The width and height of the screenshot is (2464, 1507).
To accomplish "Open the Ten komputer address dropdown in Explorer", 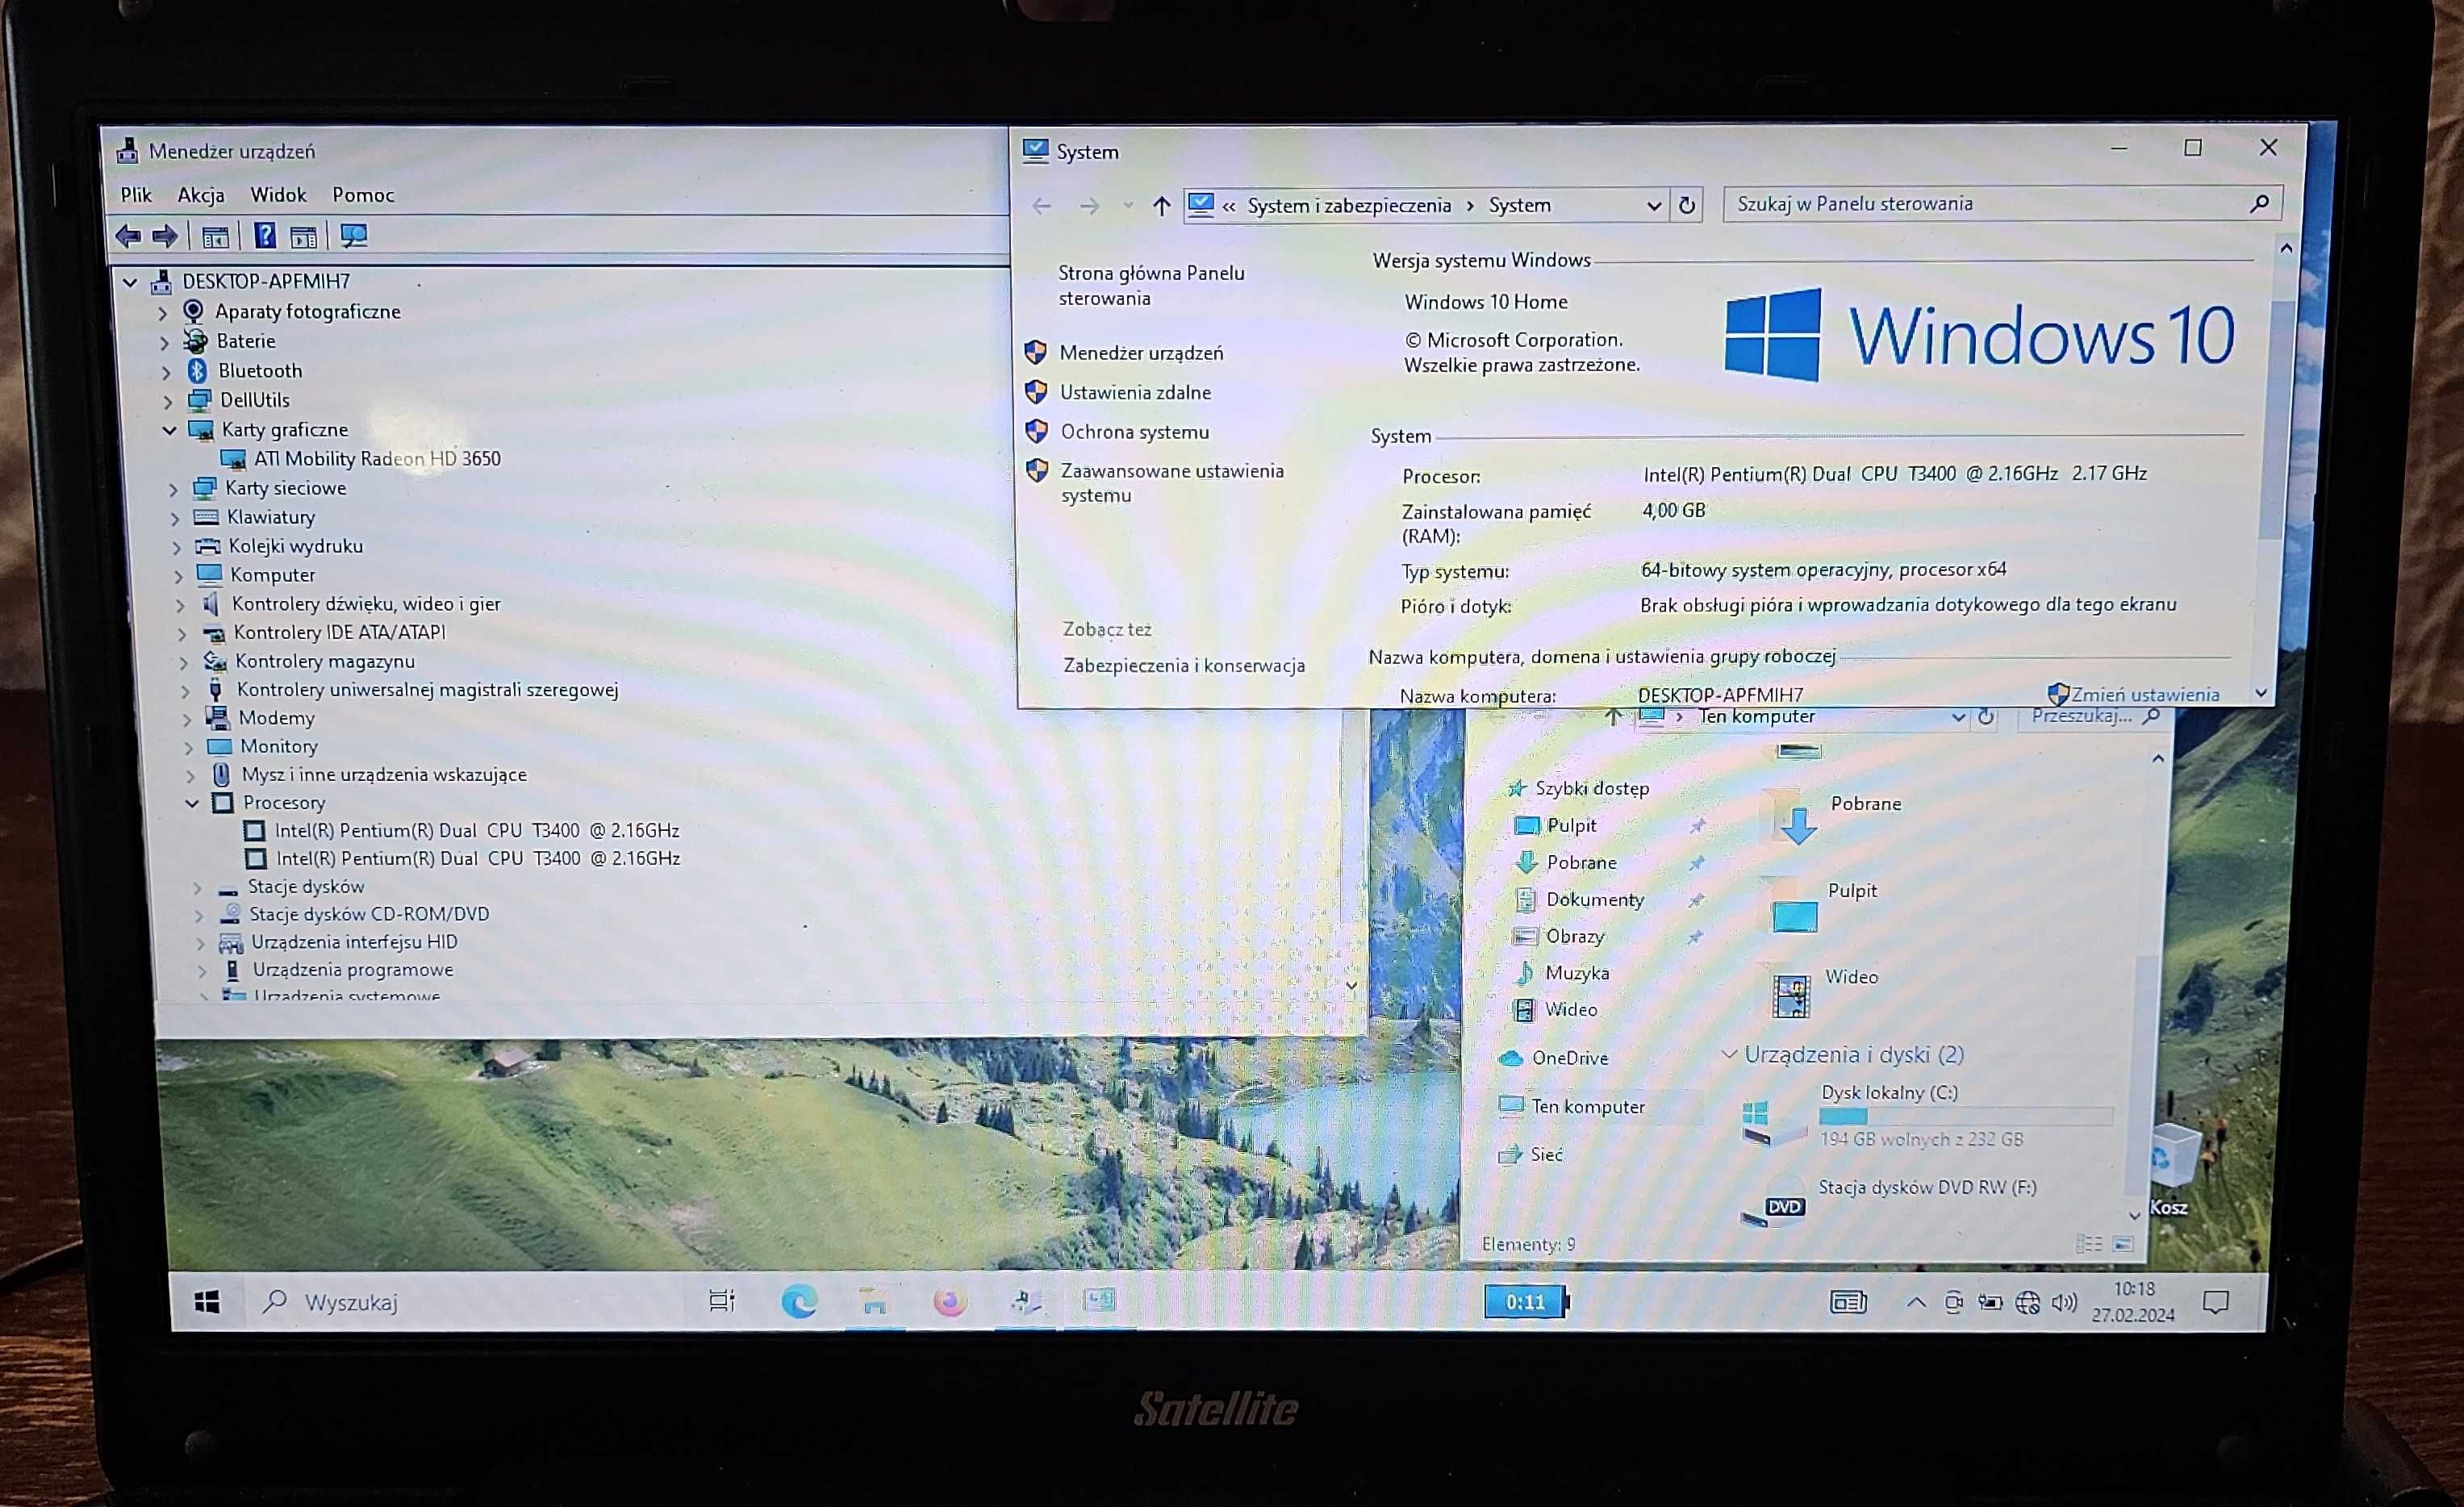I will point(1958,717).
